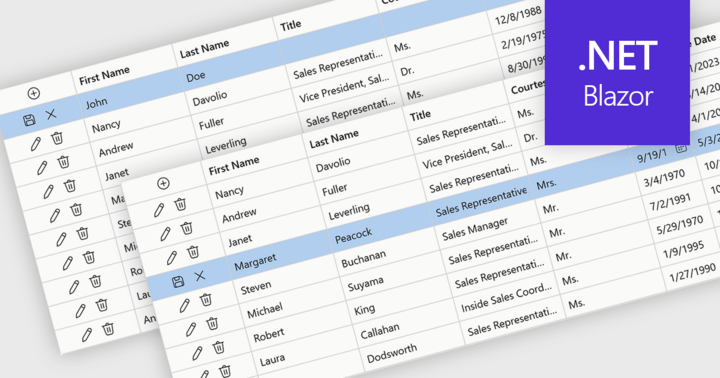
Task: Click the 1/27/1990 date cell
Action: (x=692, y=272)
